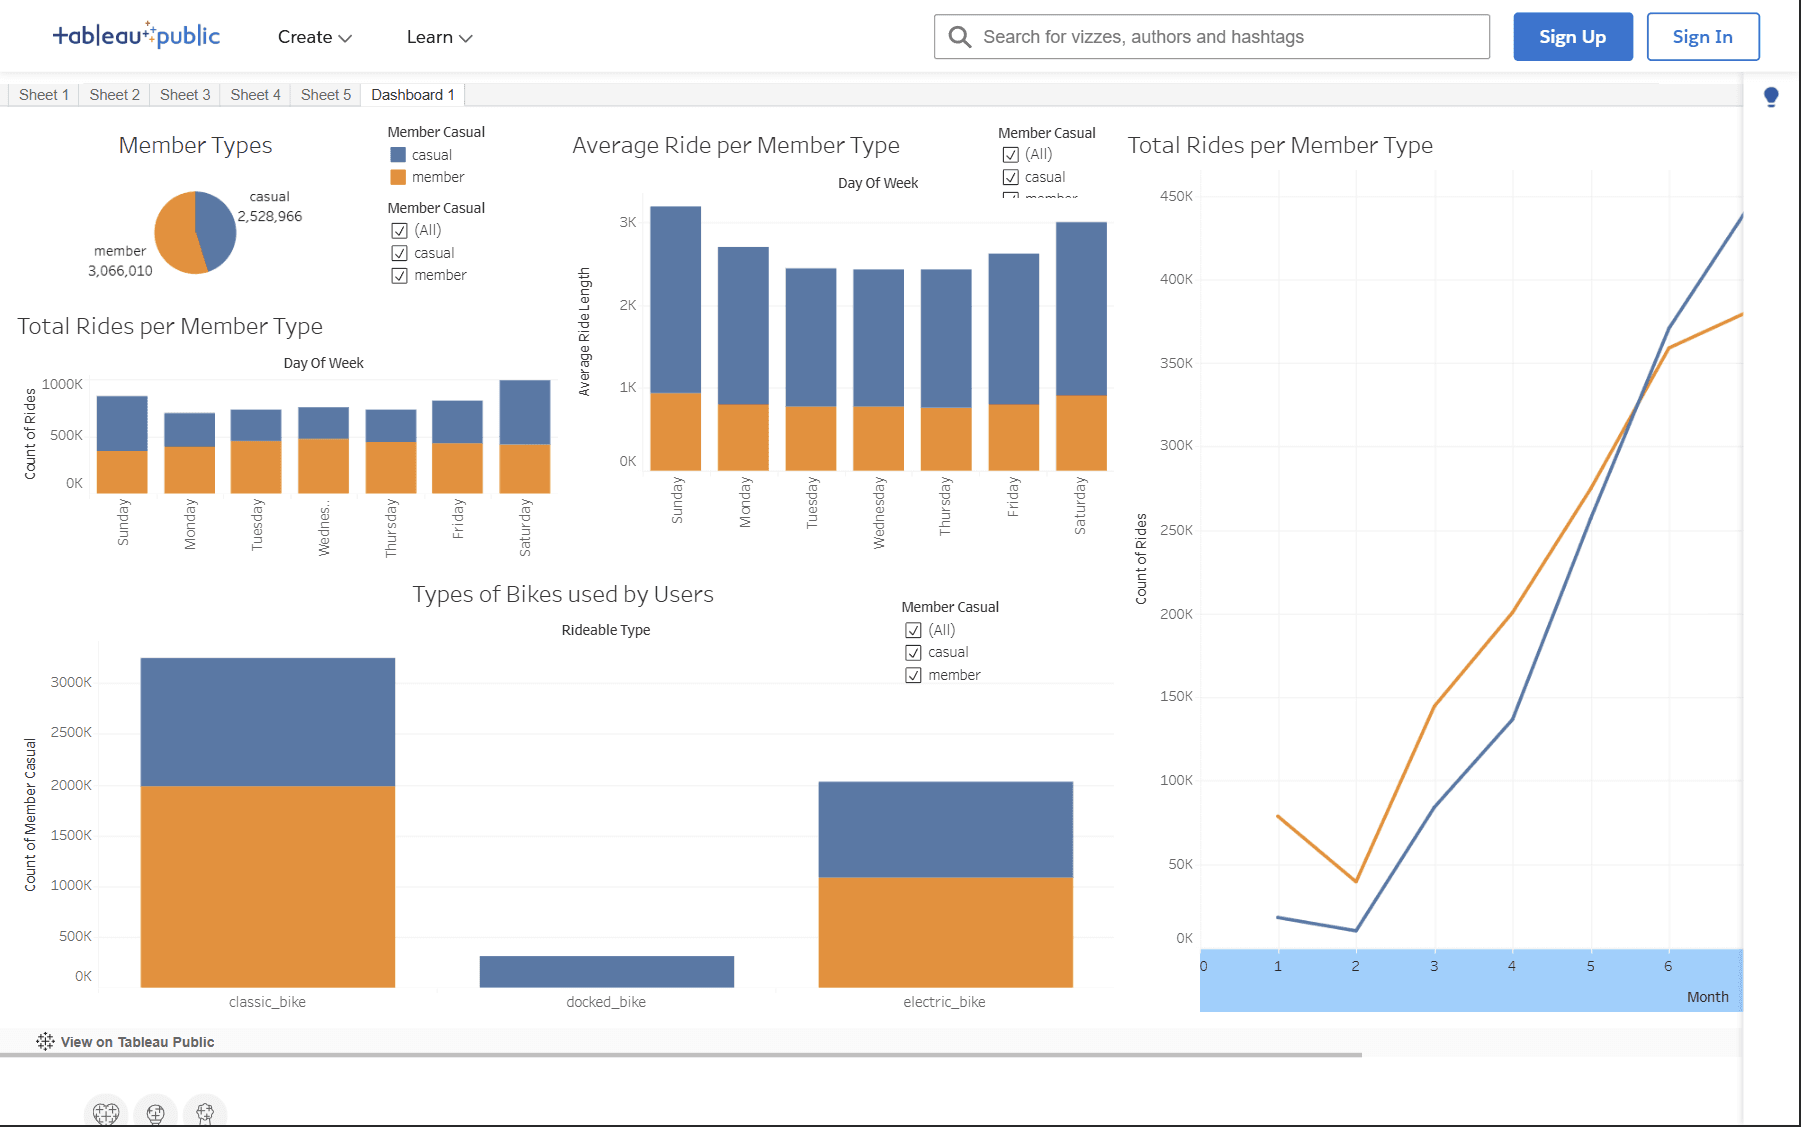Click the Sign Up button
The image size is (1801, 1127).
[1571, 36]
